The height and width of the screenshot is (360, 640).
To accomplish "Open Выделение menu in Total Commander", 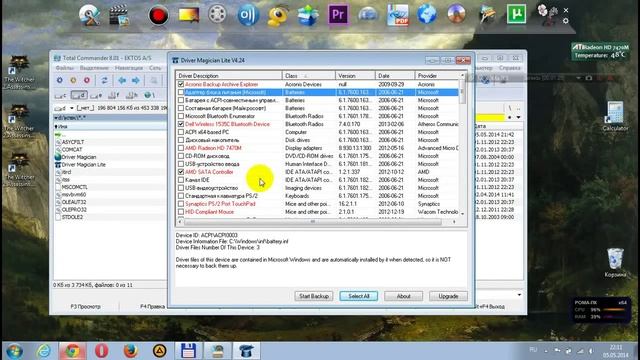I will [94, 68].
